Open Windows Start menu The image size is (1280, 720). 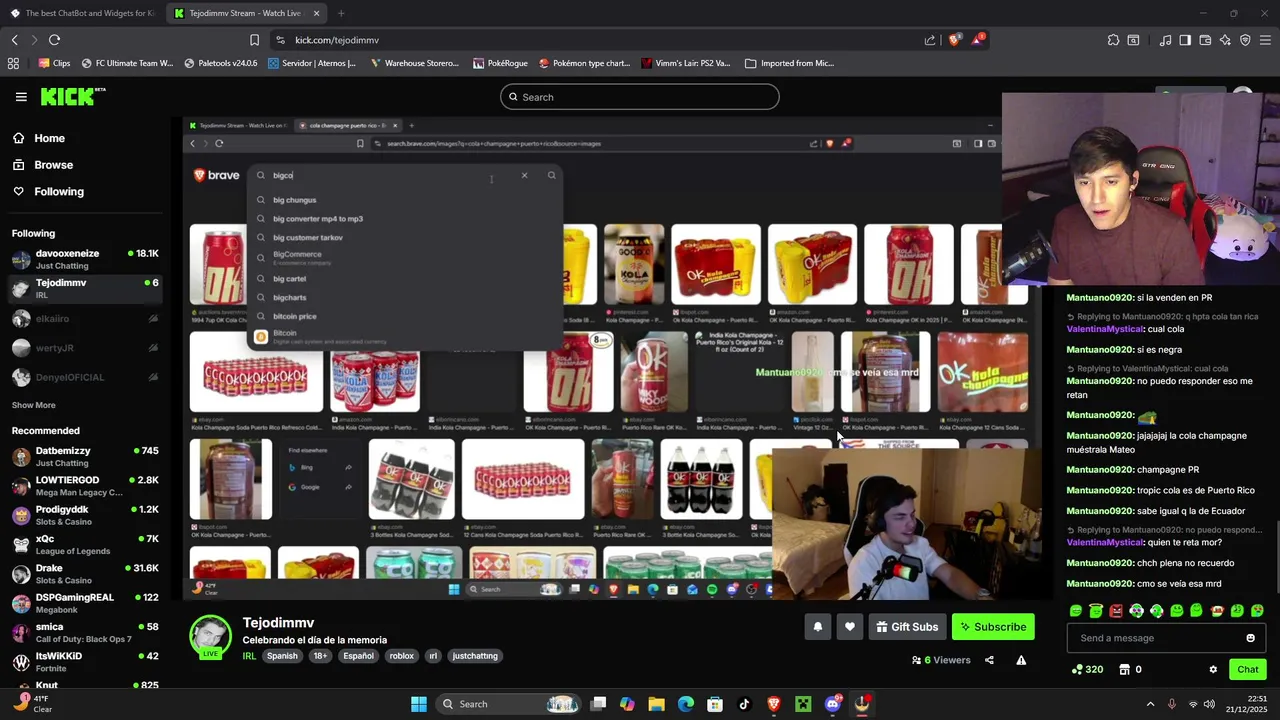(x=419, y=704)
